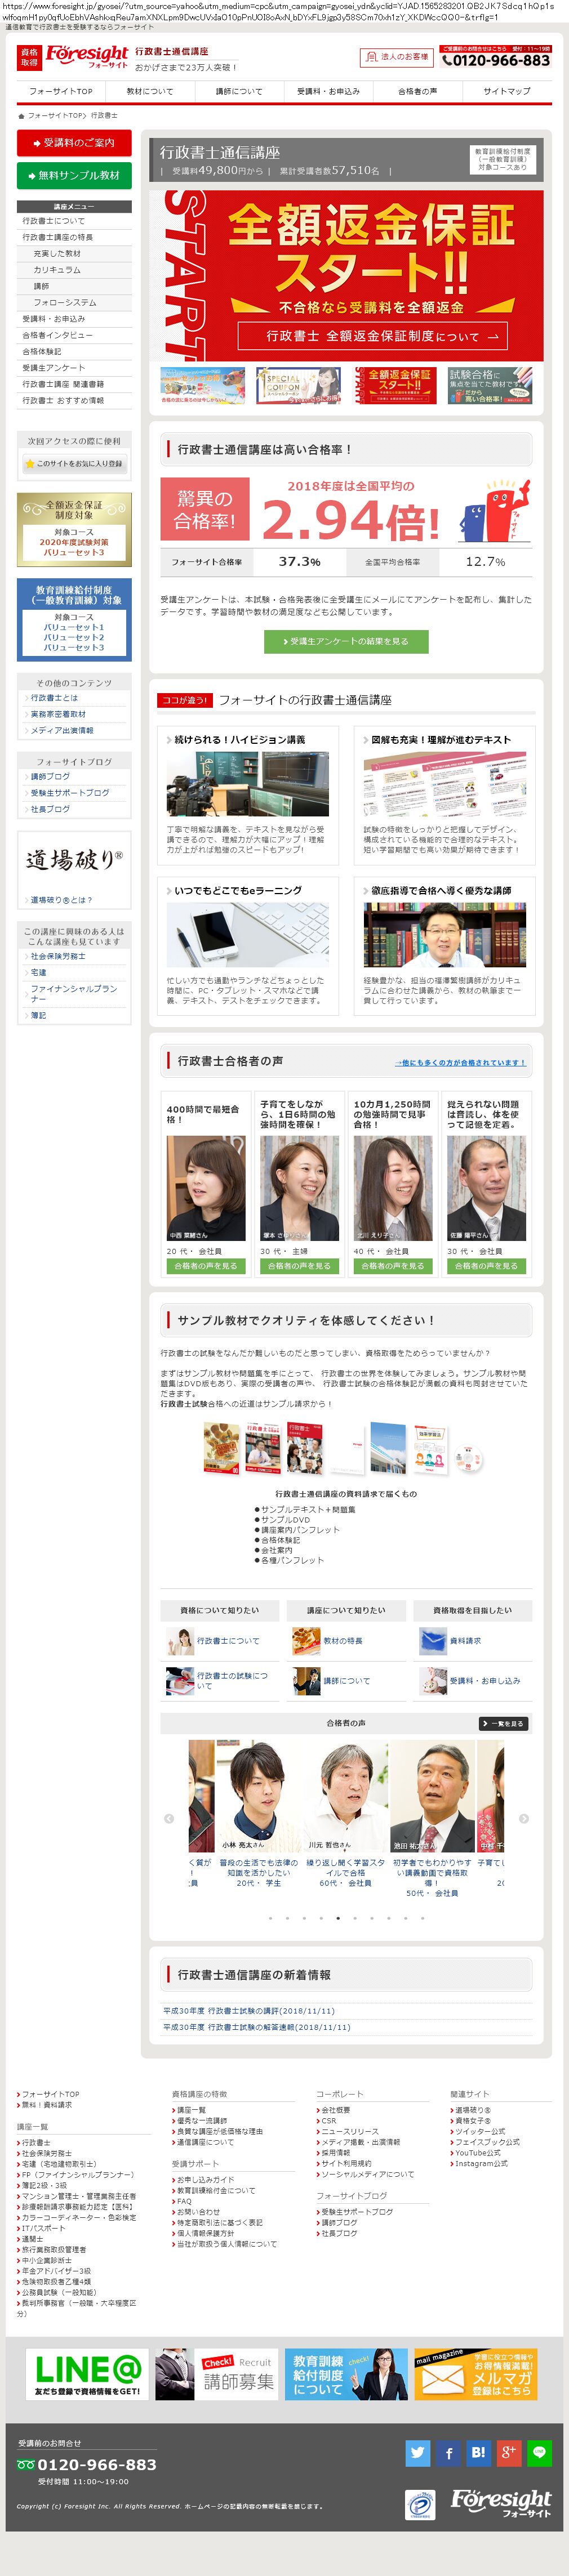Click the carousel next arrow

[524, 1818]
